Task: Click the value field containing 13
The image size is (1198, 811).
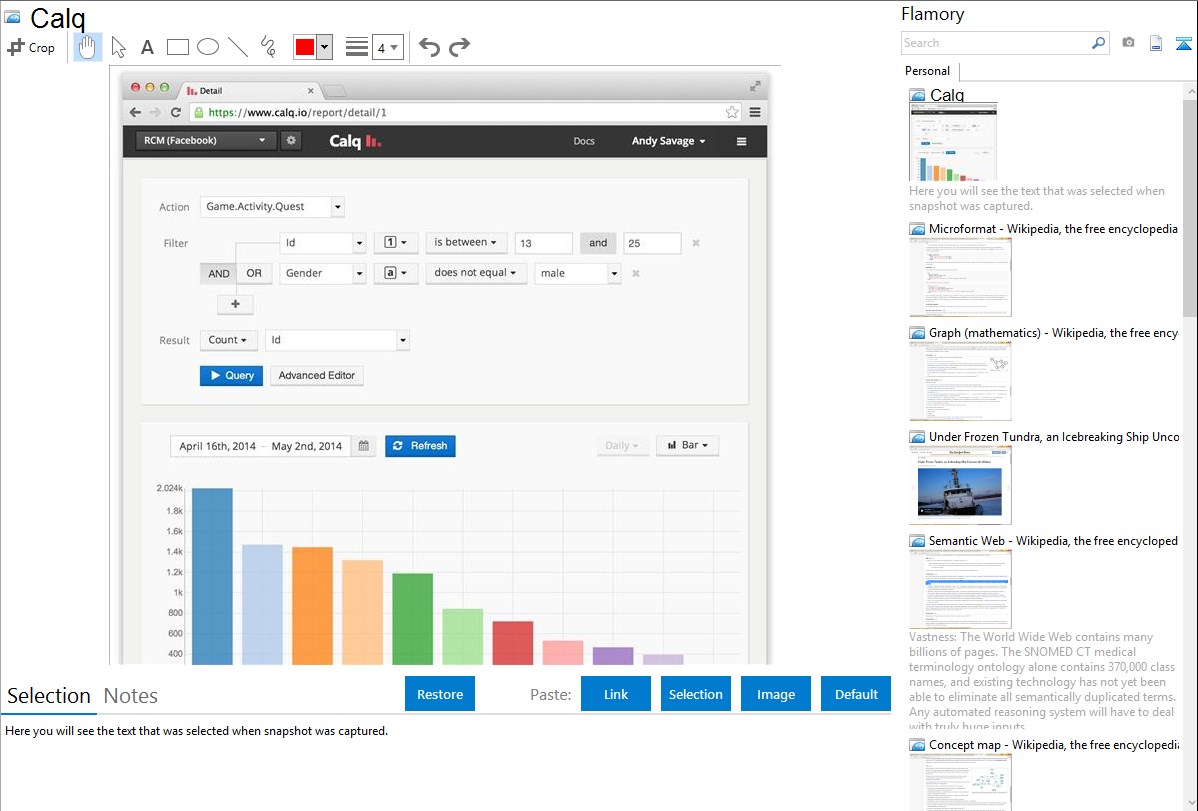Action: coord(543,243)
